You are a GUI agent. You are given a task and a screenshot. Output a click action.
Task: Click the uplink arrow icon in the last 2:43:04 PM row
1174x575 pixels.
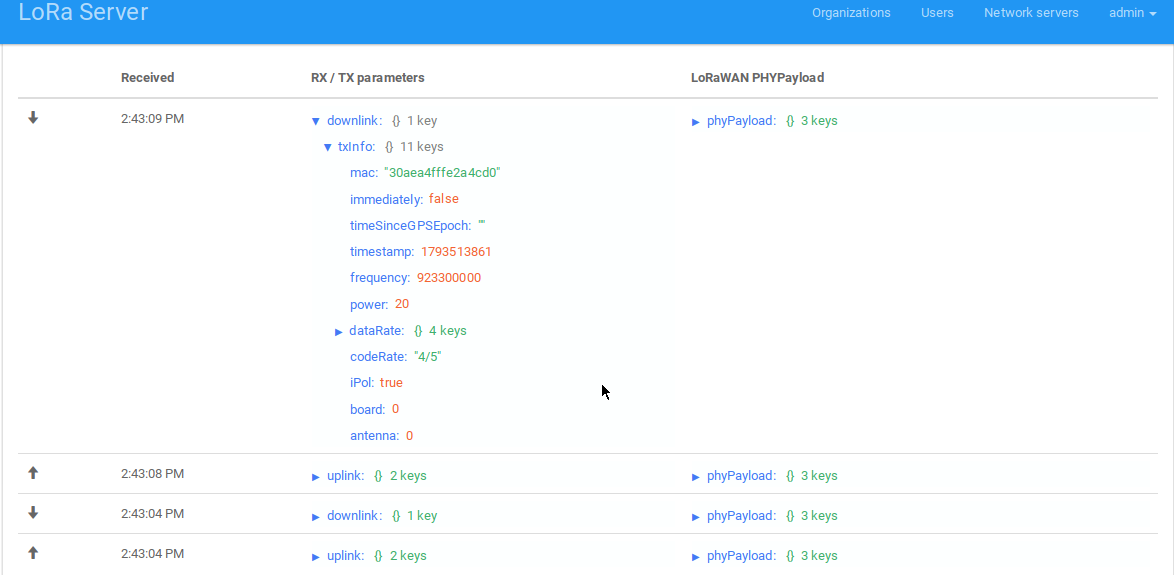33,553
